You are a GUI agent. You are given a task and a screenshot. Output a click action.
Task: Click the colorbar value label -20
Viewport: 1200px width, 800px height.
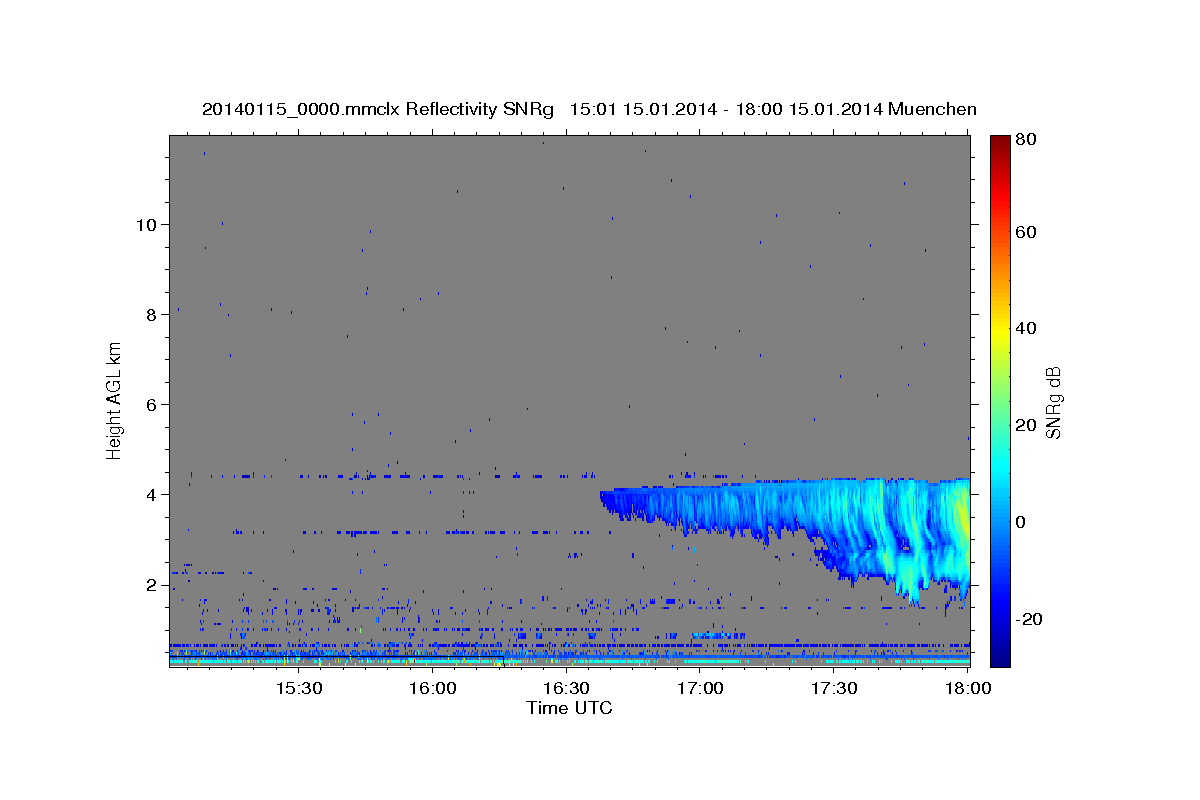(x=1028, y=619)
